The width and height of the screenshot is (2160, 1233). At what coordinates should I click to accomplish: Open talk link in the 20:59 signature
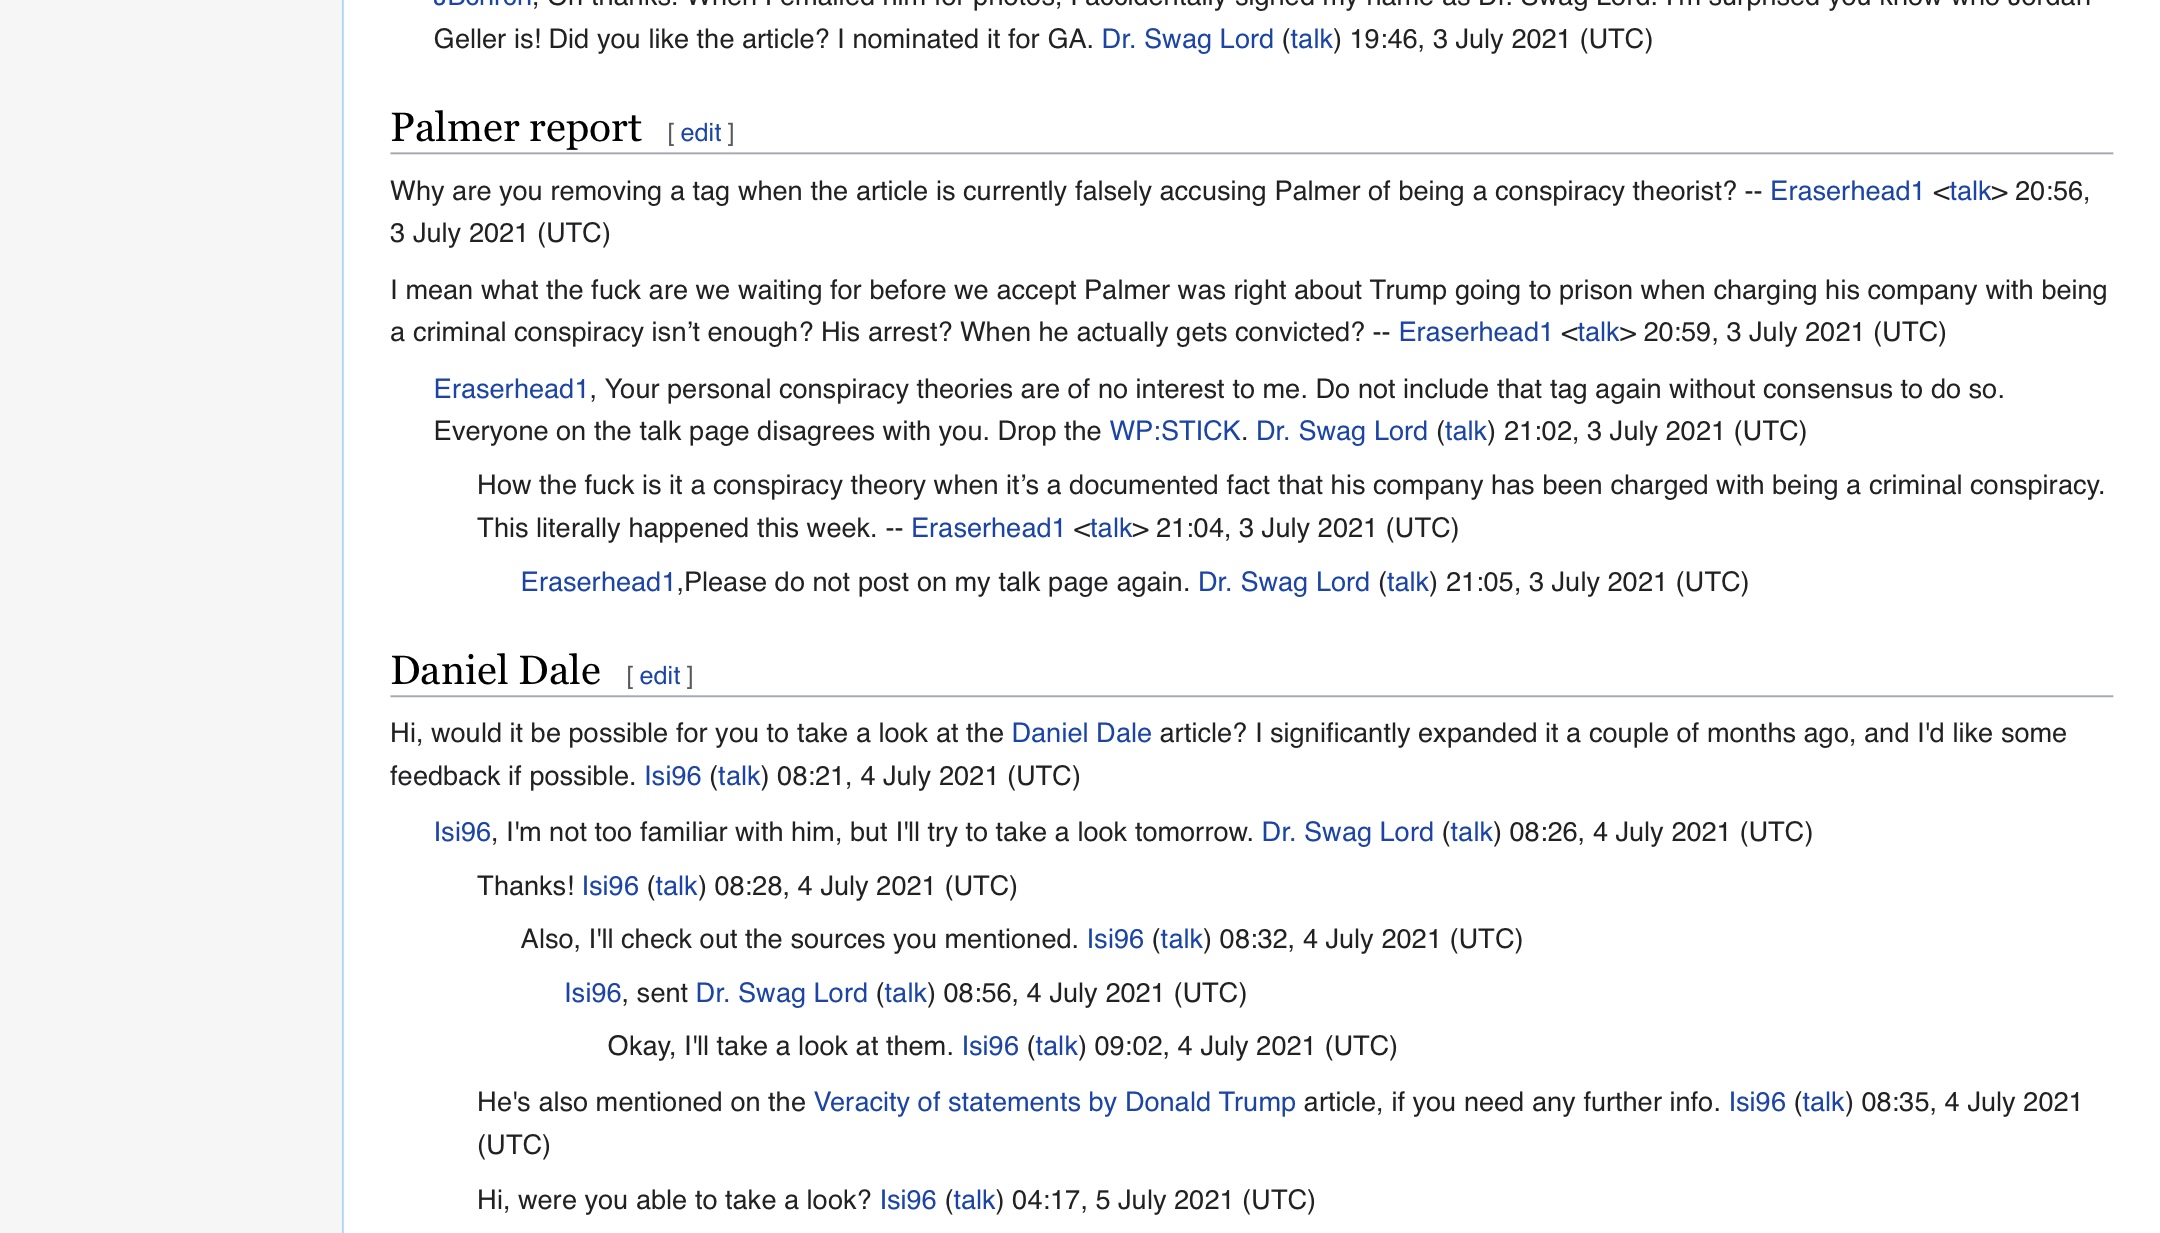coord(1598,332)
